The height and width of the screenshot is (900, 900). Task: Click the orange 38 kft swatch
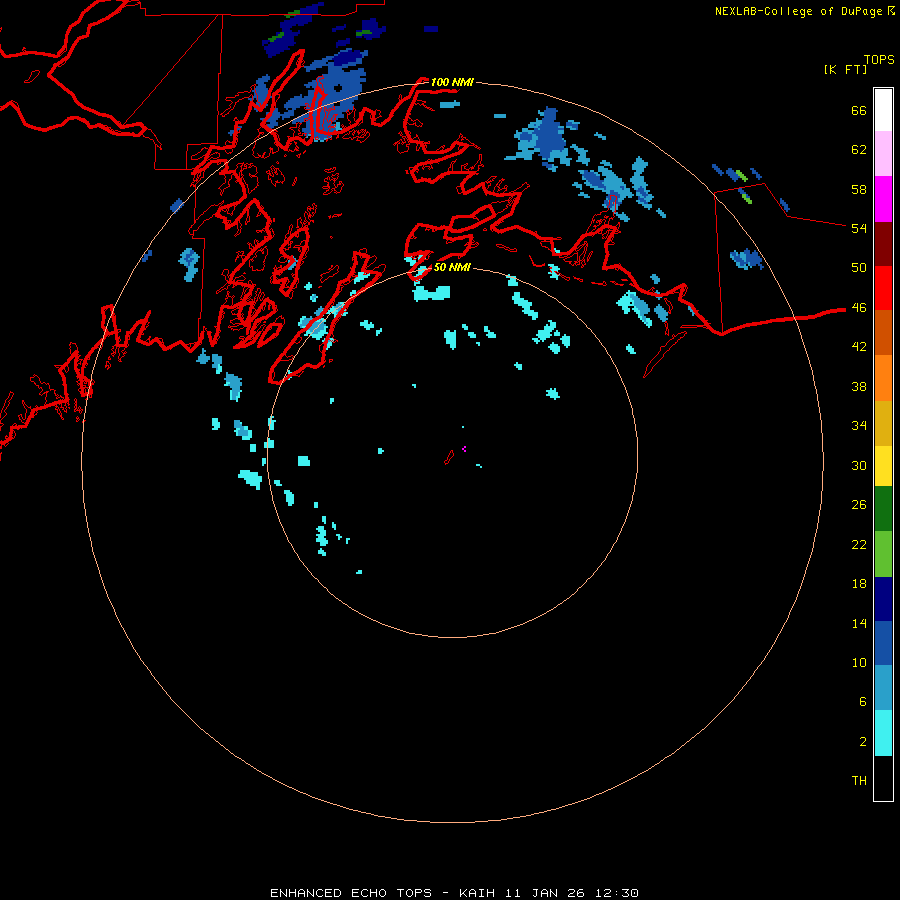(x=883, y=378)
